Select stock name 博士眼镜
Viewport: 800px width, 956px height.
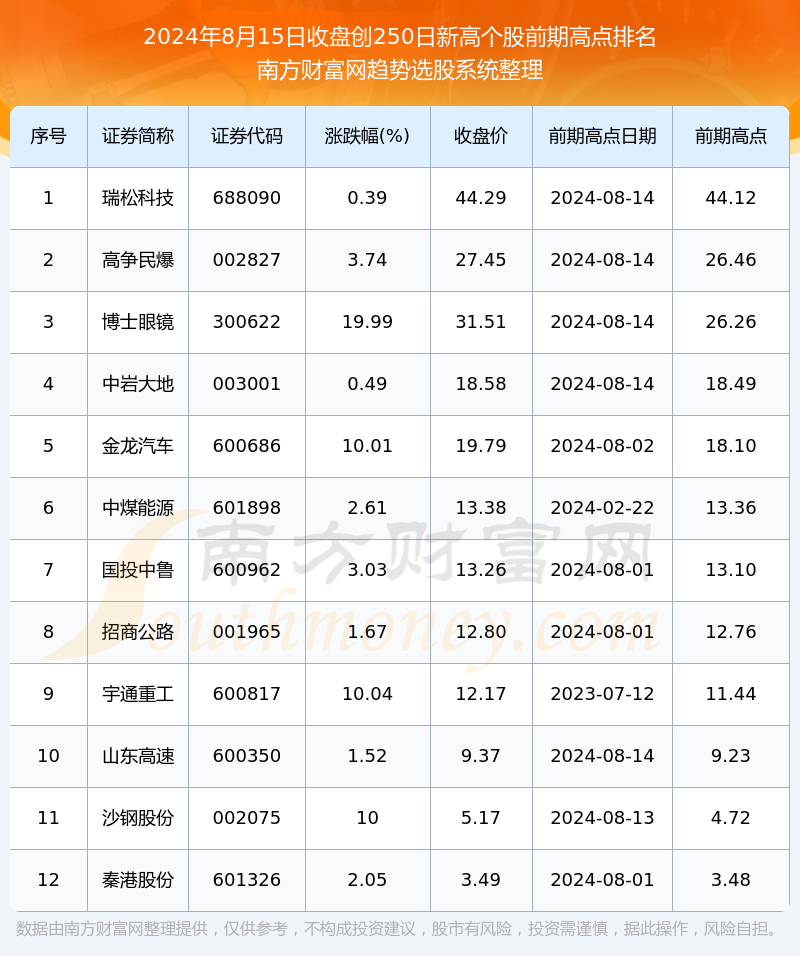pyautogui.click(x=138, y=322)
